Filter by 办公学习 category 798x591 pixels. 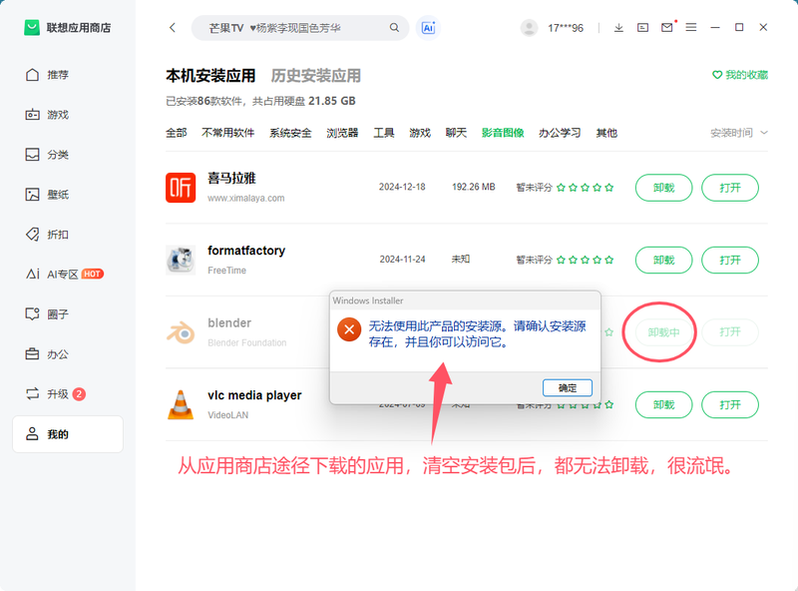coord(560,133)
